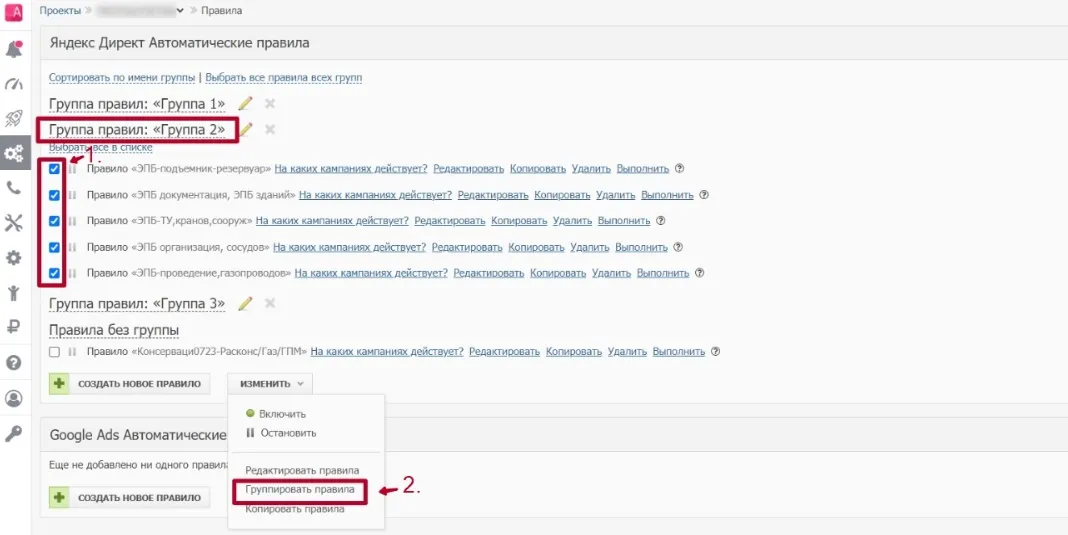Click «Выбрать все правила всех групп» link

pos(284,78)
